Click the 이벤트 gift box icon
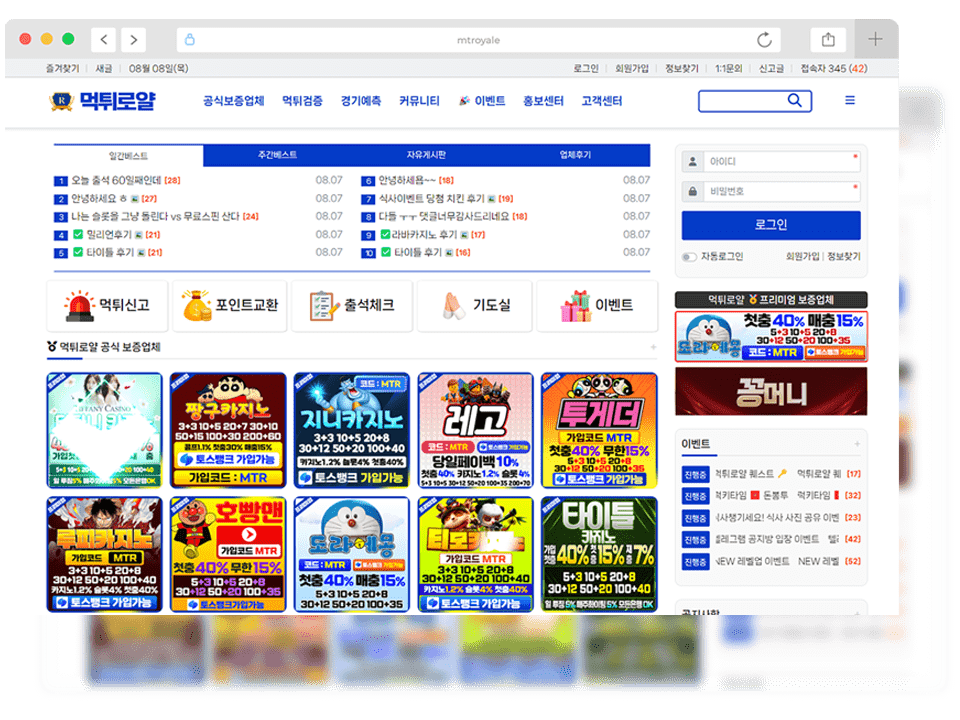The height and width of the screenshot is (720, 960). pyautogui.click(x=576, y=306)
